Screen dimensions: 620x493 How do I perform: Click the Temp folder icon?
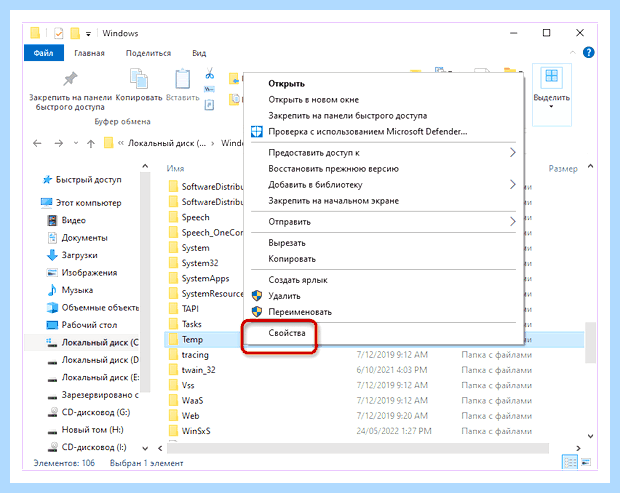click(x=173, y=339)
